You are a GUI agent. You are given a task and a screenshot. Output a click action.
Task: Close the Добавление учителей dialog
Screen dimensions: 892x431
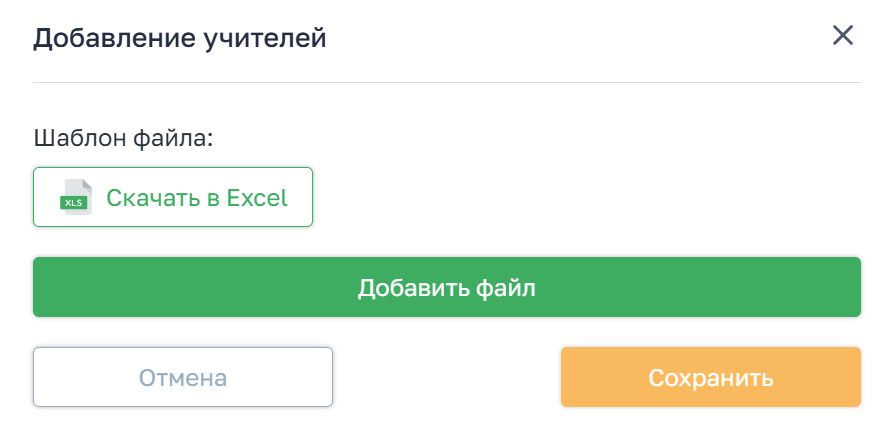[843, 36]
